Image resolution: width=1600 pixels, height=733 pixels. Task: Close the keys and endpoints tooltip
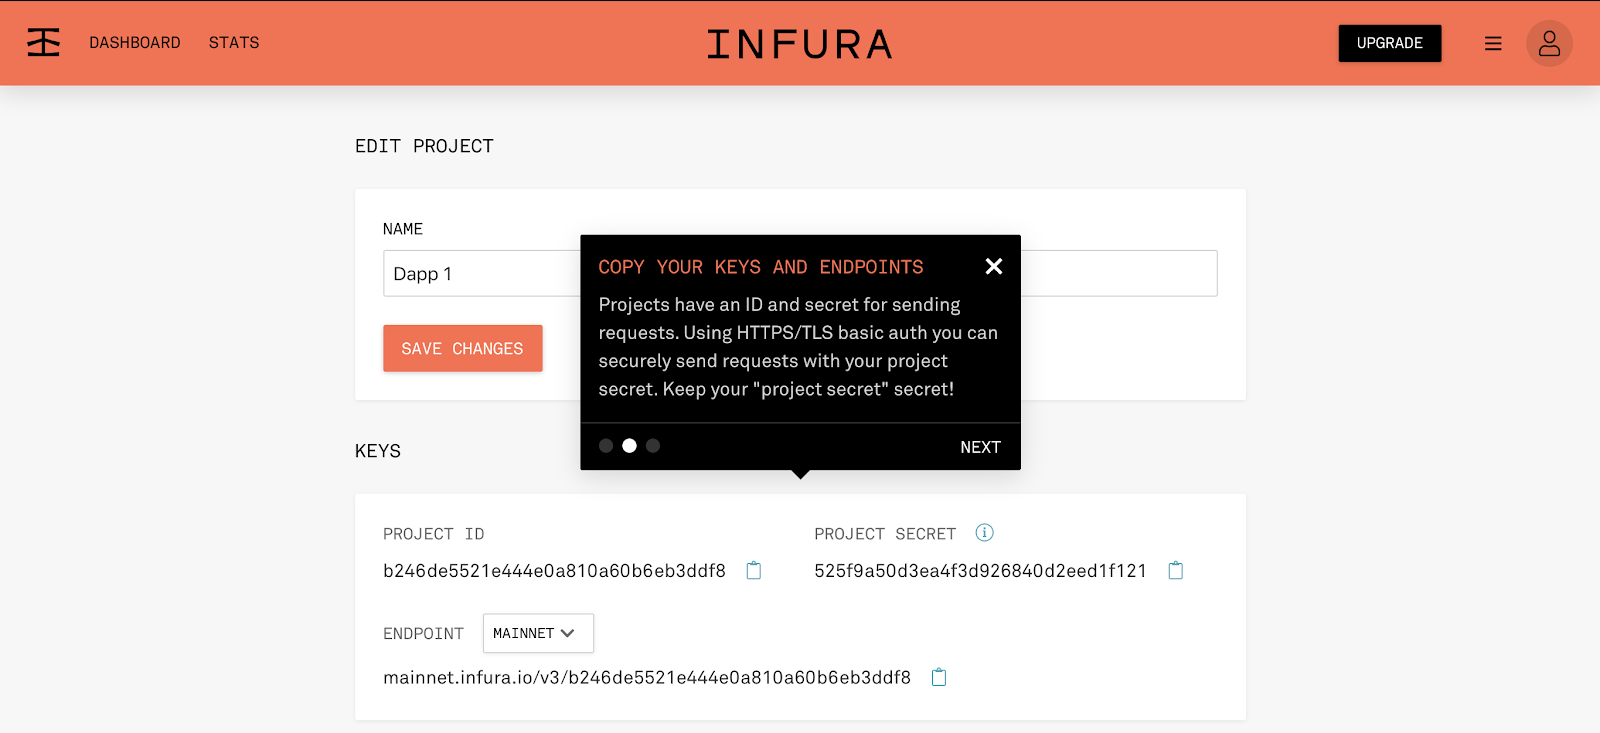pos(993,266)
